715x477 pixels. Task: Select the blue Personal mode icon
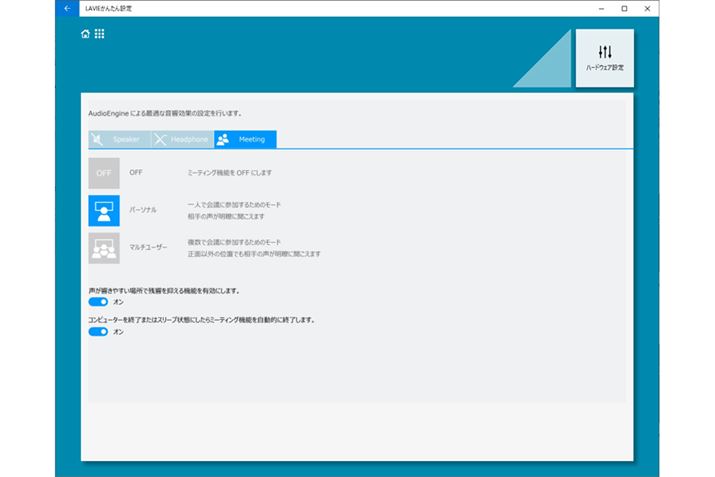point(104,210)
